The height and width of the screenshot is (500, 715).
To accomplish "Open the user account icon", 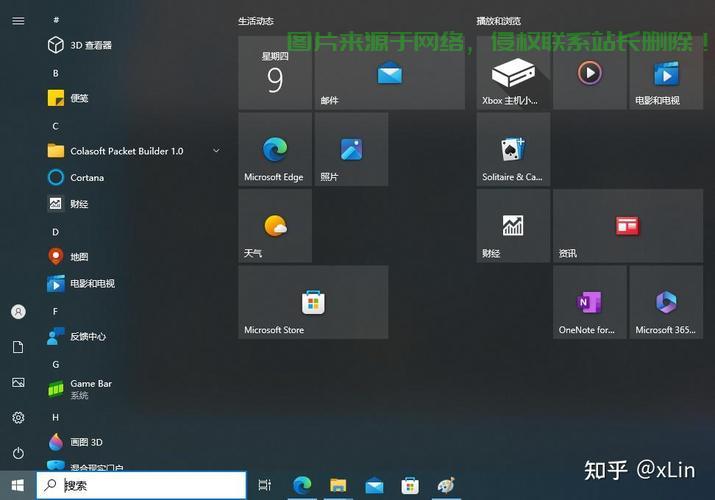I will (18, 312).
